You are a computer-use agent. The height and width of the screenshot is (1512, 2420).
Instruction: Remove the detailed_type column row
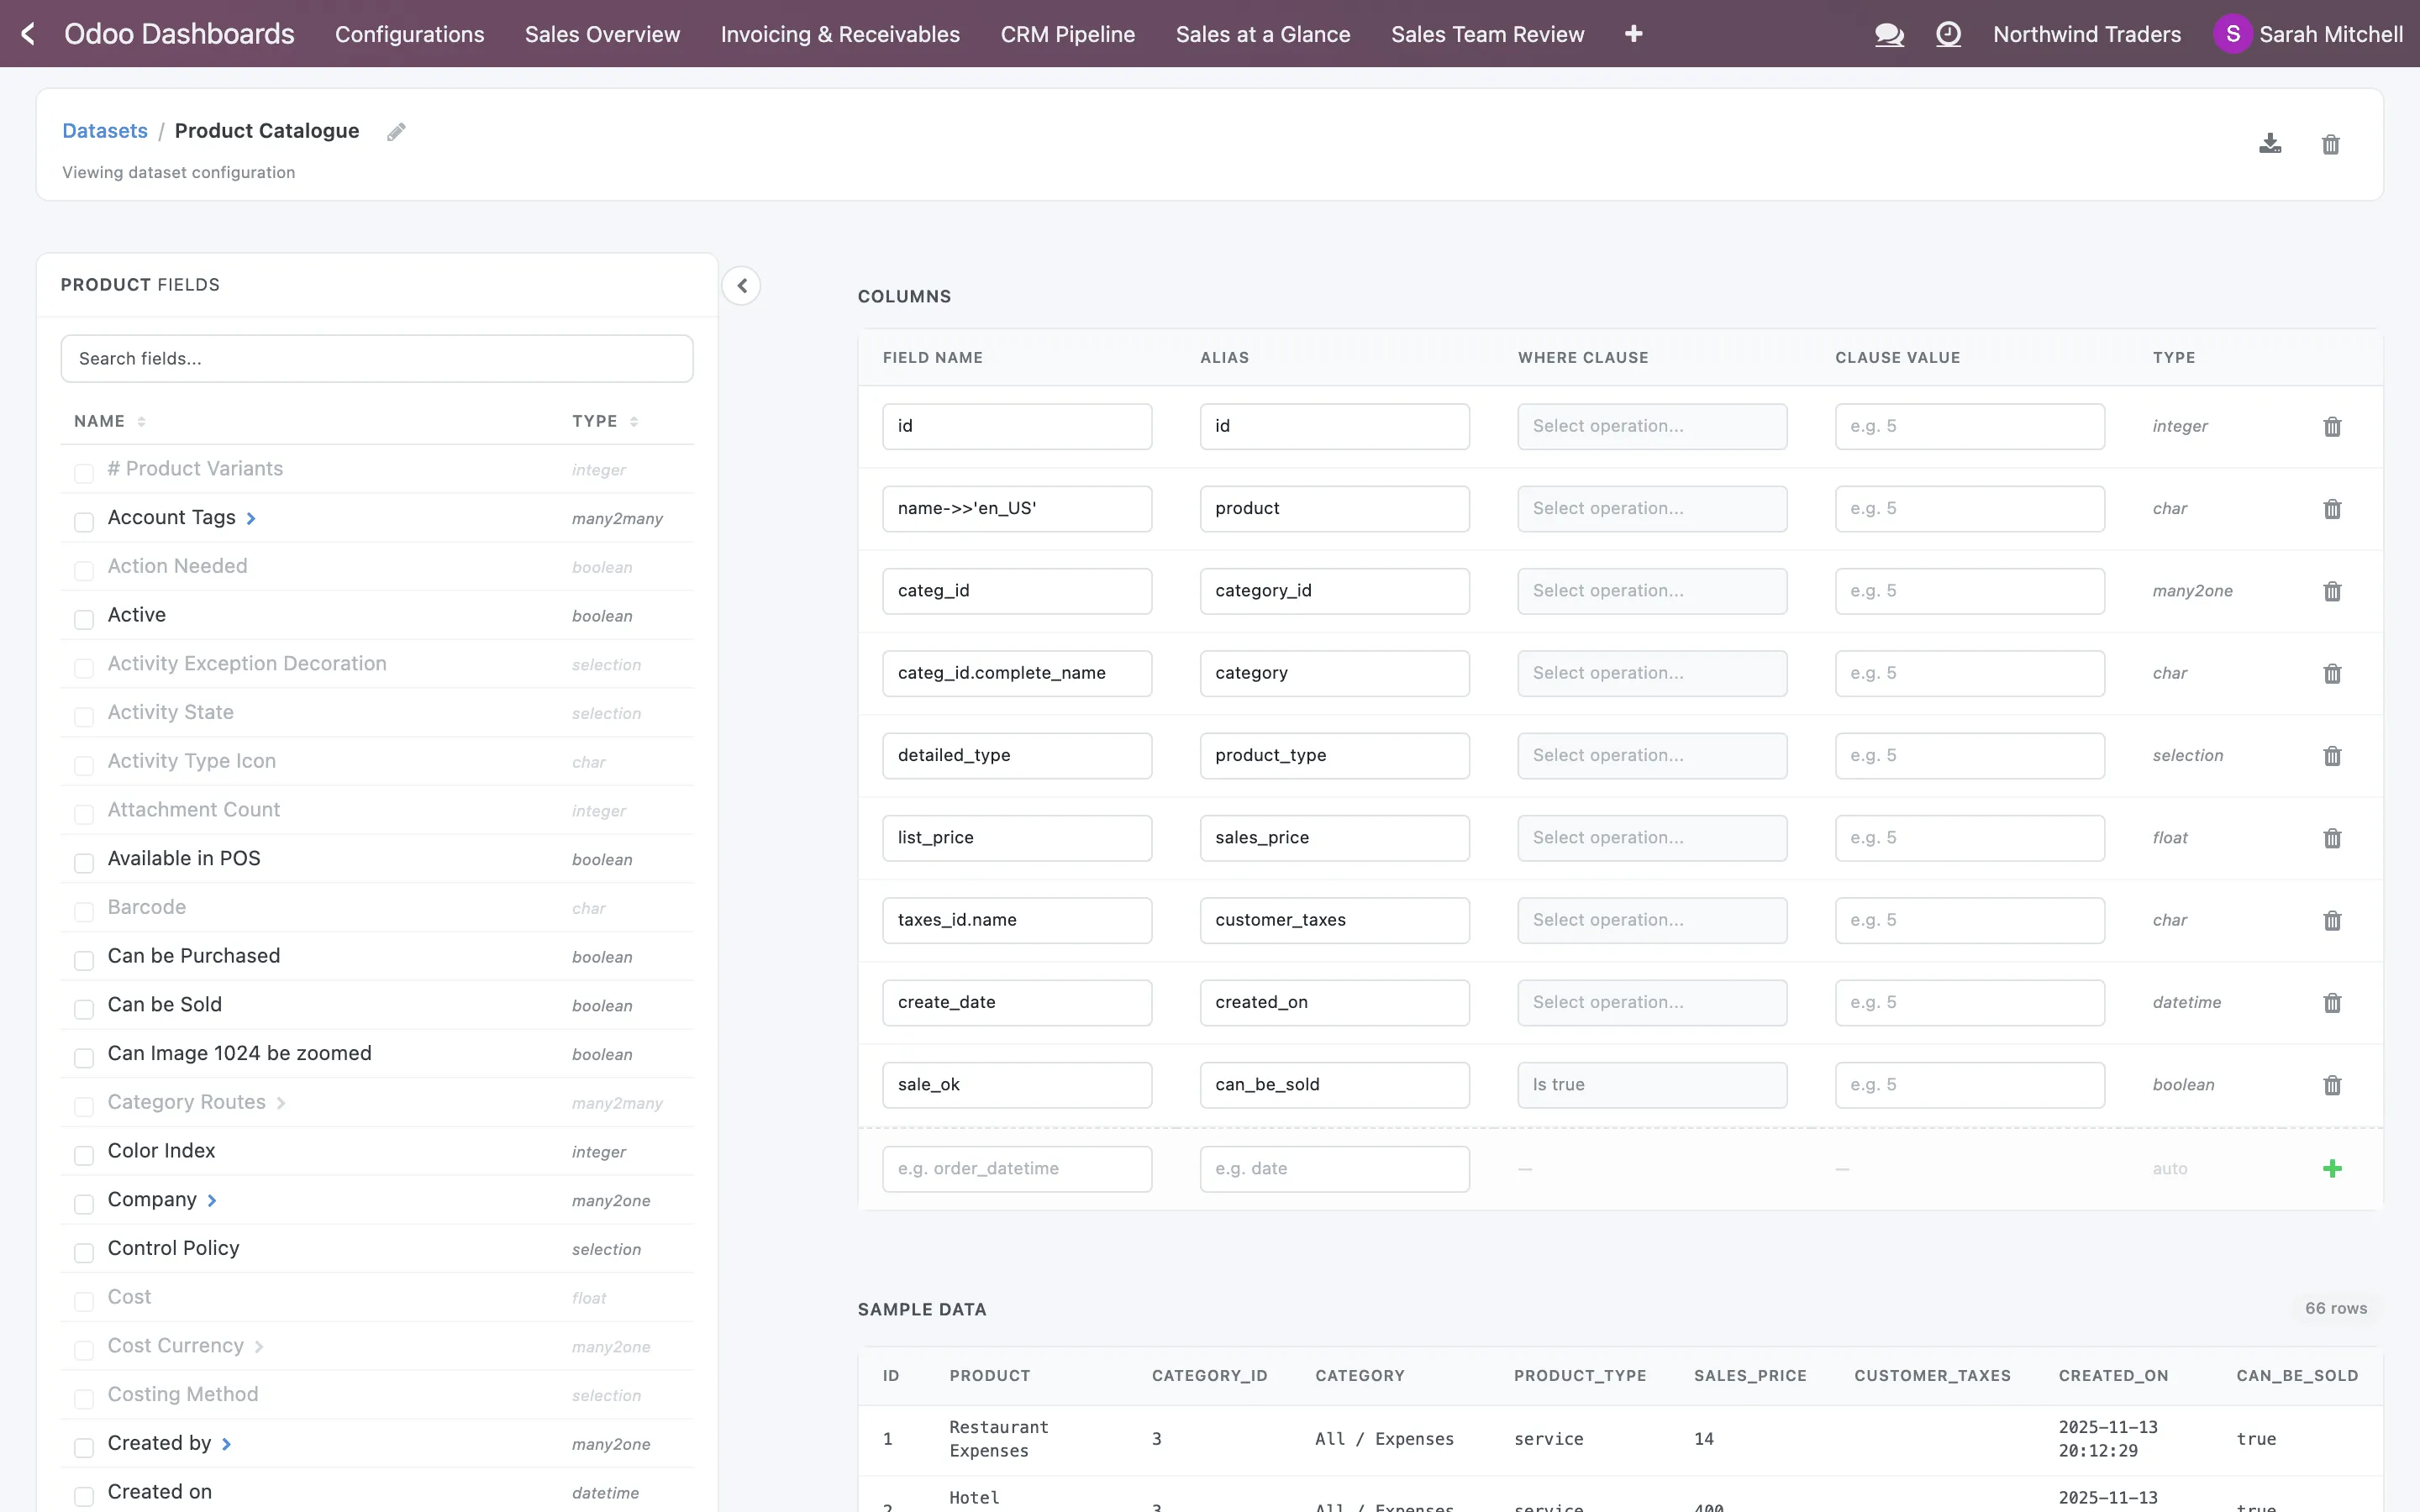(2332, 756)
